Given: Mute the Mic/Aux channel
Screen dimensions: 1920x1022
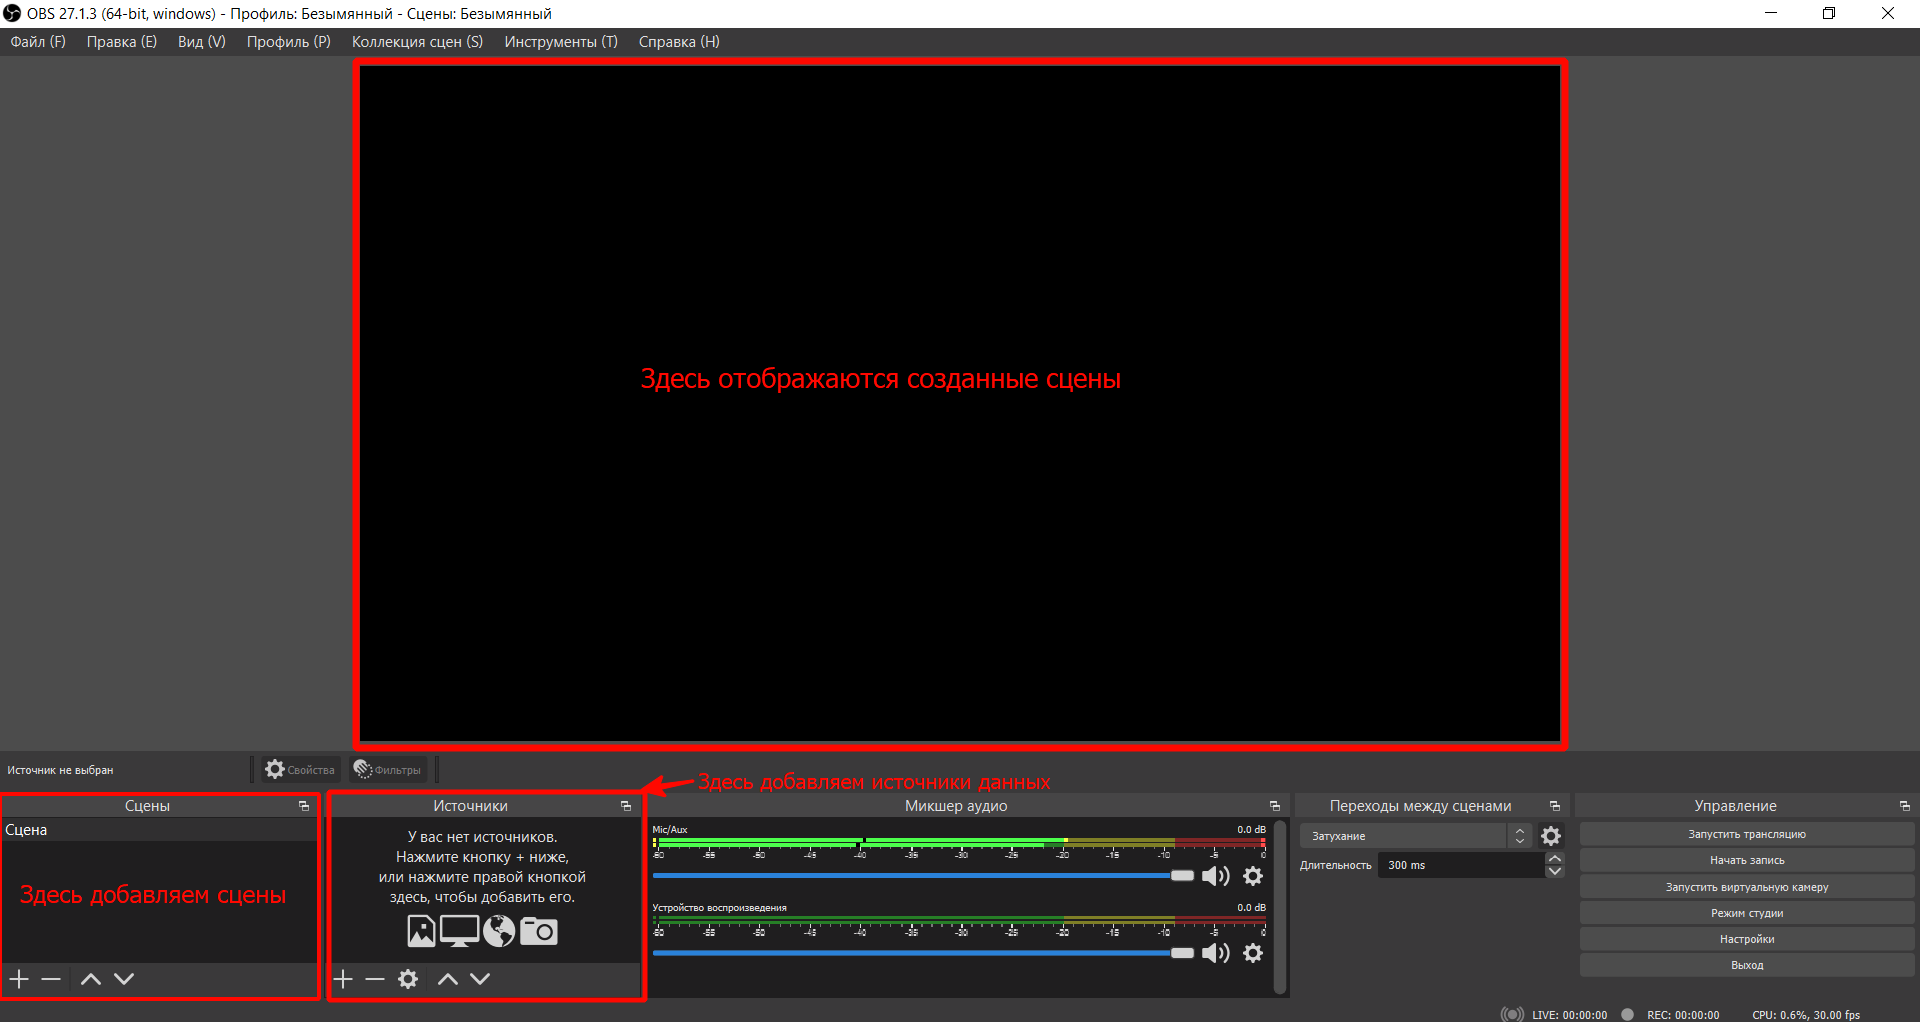Looking at the screenshot, I should (x=1215, y=876).
